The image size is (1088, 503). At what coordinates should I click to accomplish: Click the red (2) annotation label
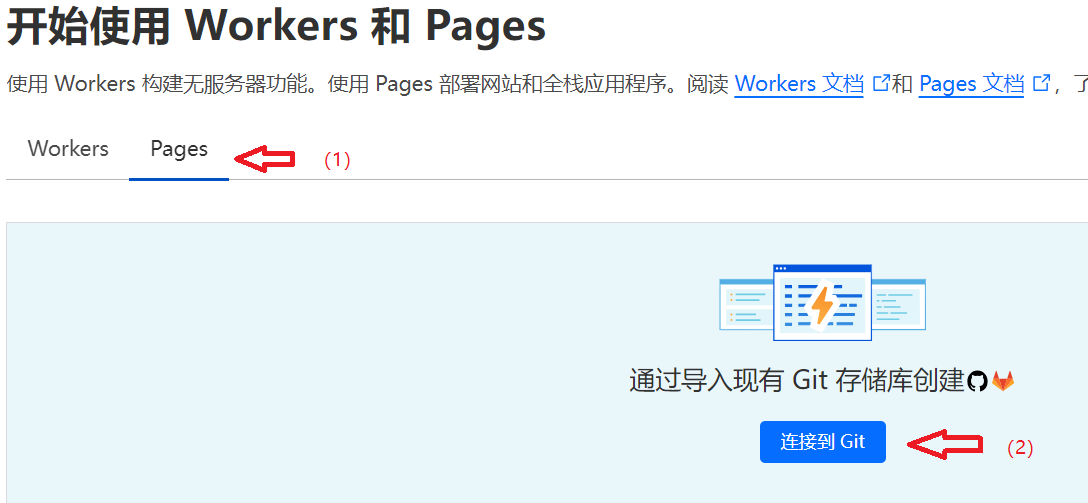pos(1019,448)
